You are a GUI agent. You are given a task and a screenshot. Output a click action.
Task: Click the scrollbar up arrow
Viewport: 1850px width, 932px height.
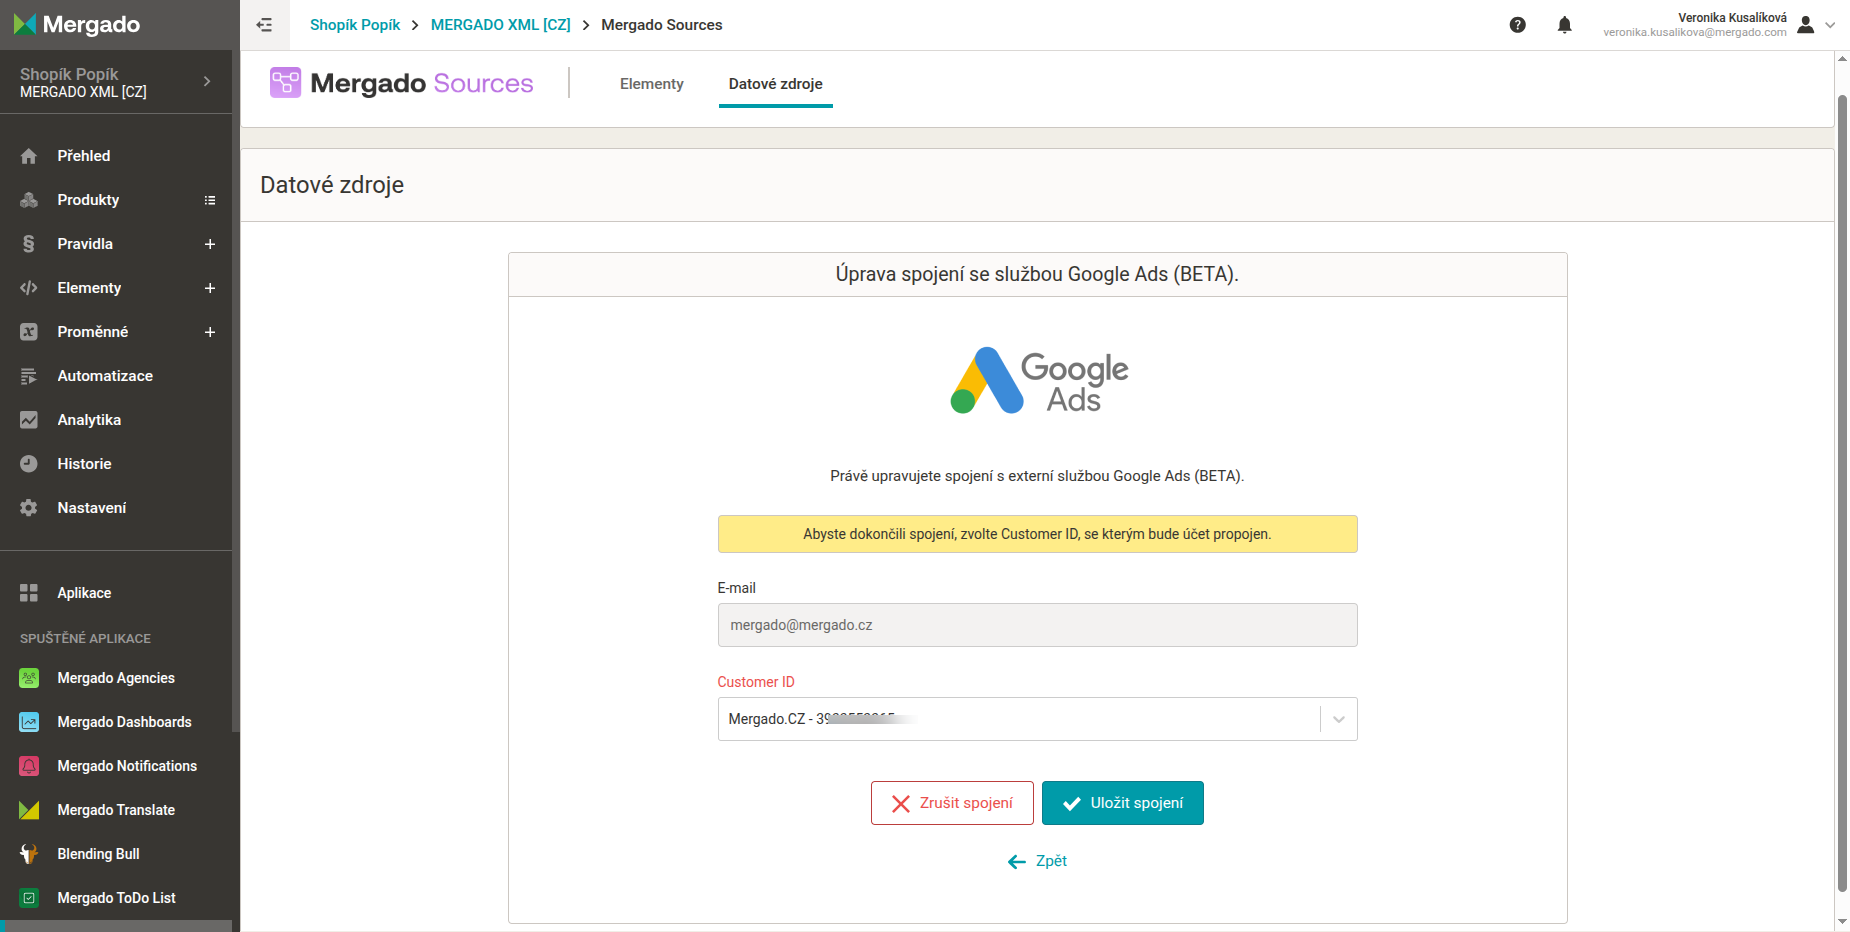(1842, 59)
